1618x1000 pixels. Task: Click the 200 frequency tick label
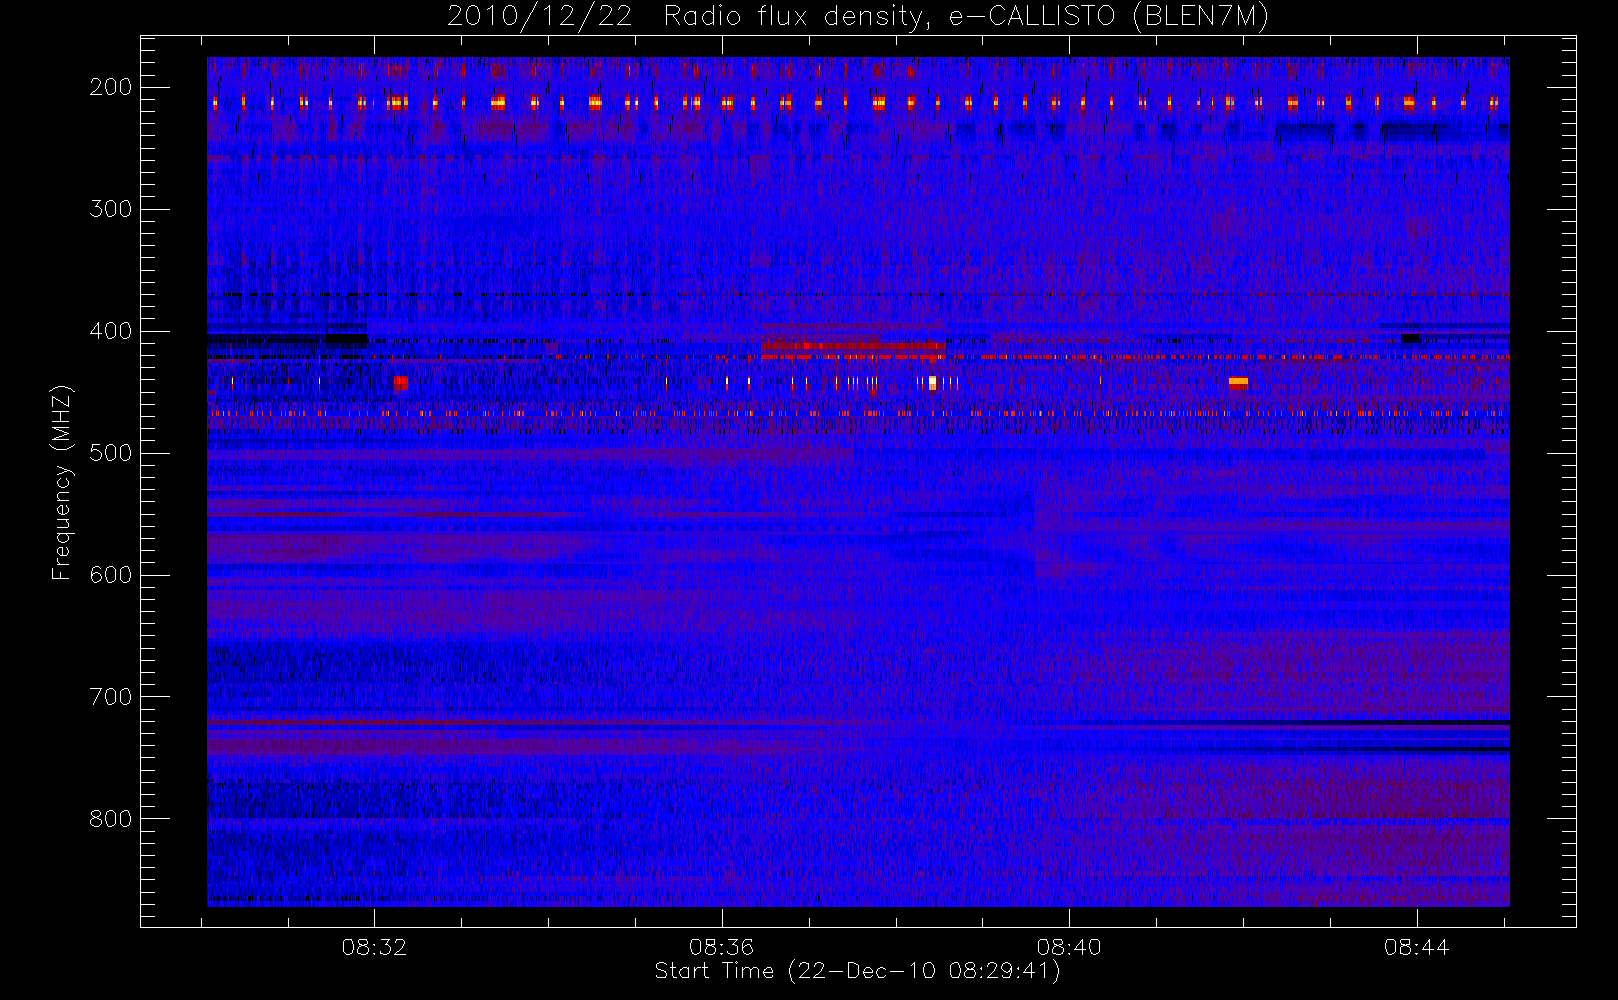[x=110, y=87]
